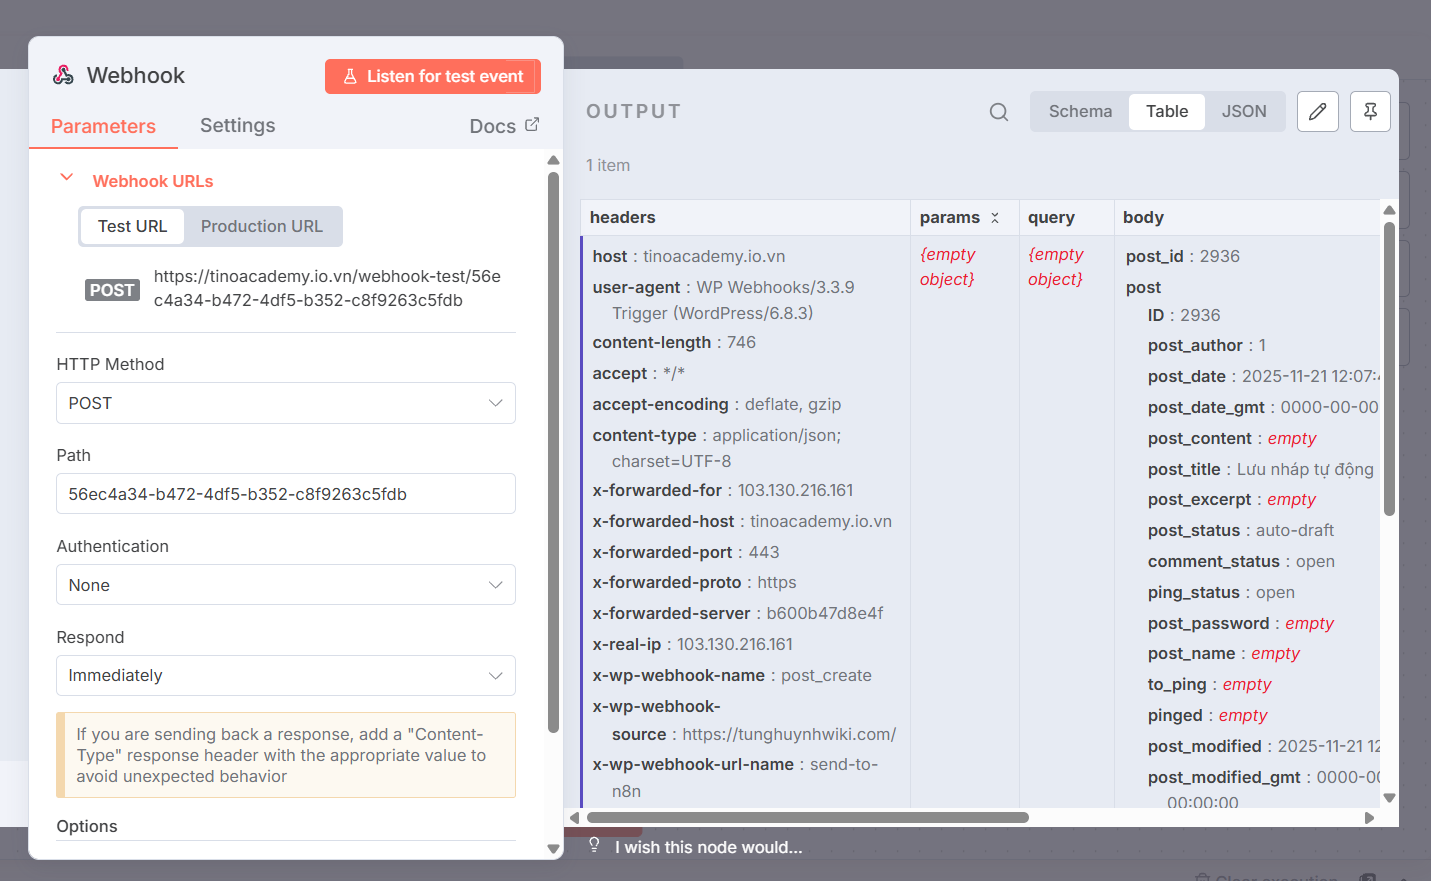1431x881 pixels.
Task: Click the "I wish this node would..." link
Action: (708, 848)
